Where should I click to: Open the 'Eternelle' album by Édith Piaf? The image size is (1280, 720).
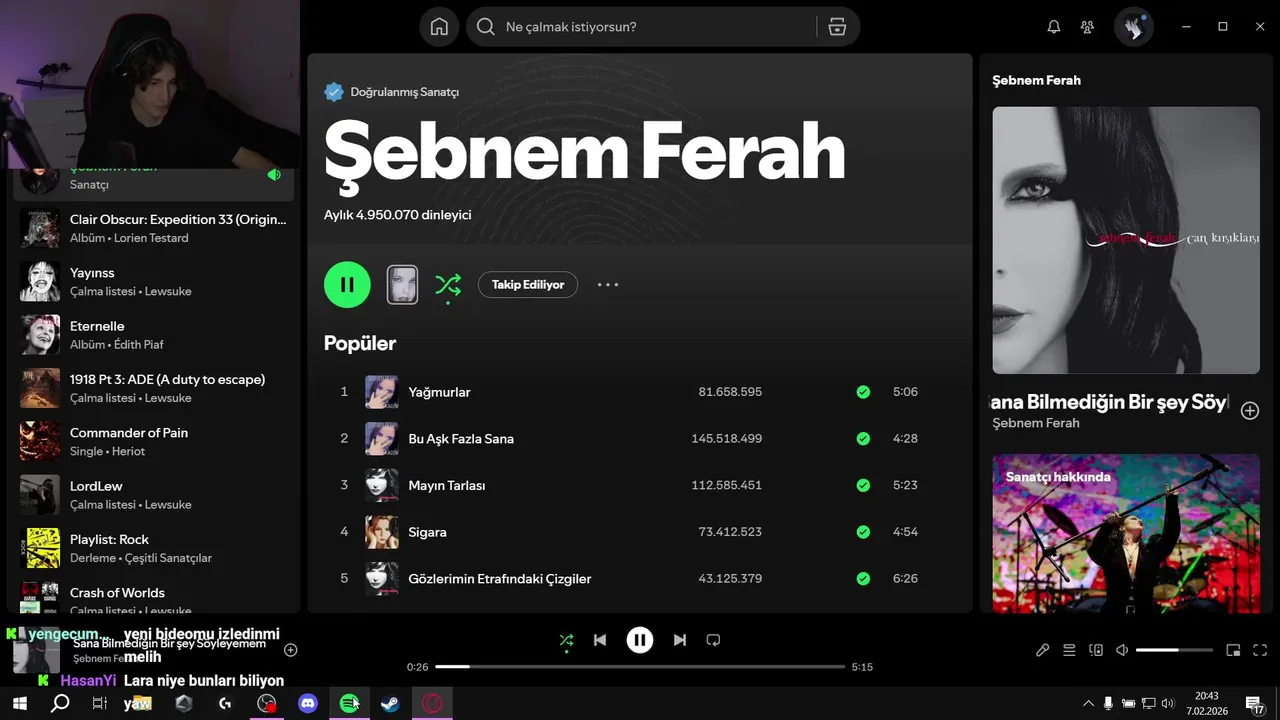[154, 335]
